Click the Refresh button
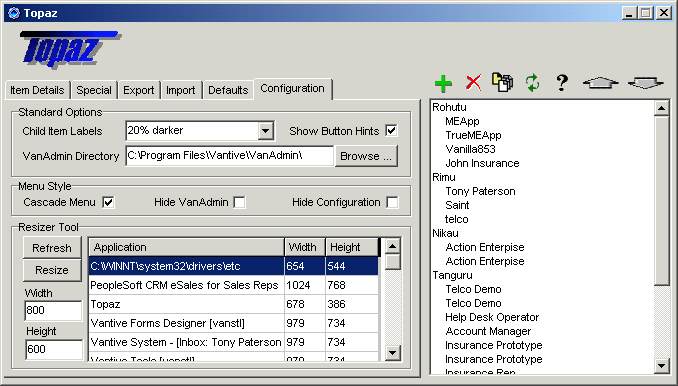The width and height of the screenshot is (678, 386). 52,248
